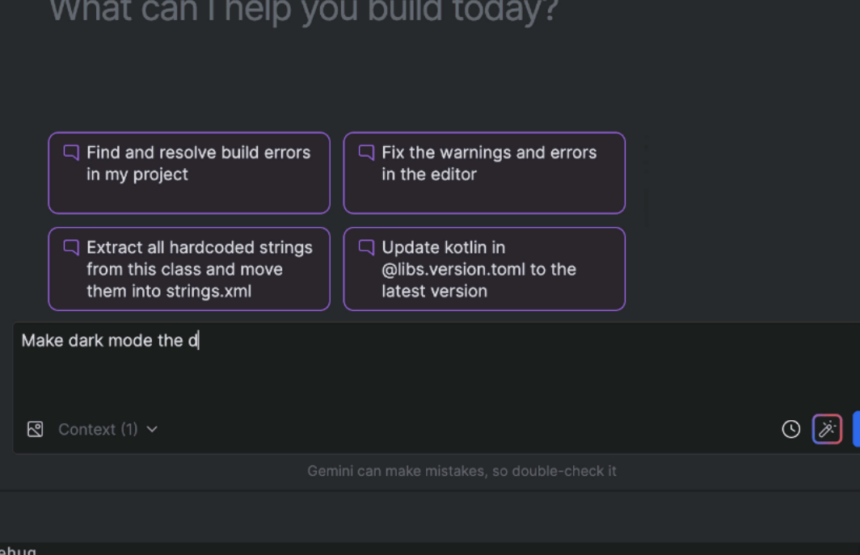Viewport: 860px width, 555px height.
Task: Choose "Find and resolve build errors" suggestion
Action: point(189,173)
